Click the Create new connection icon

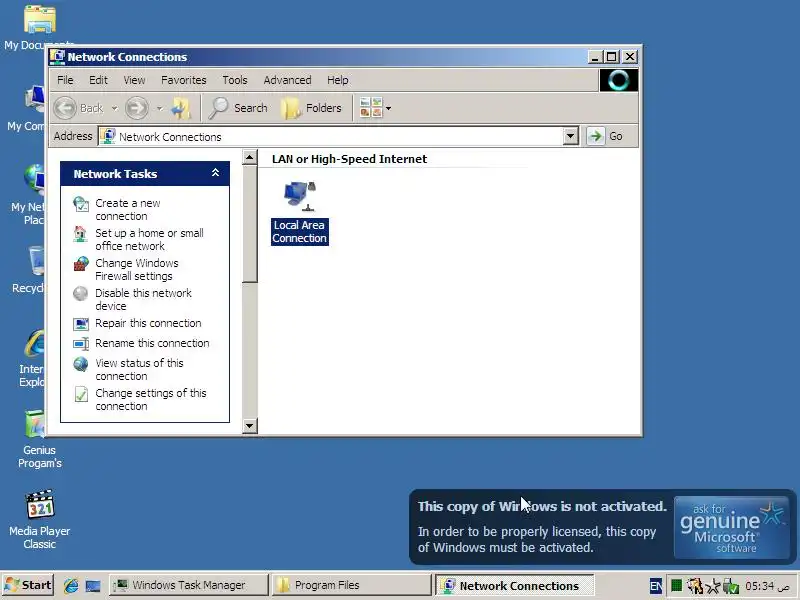pos(81,204)
